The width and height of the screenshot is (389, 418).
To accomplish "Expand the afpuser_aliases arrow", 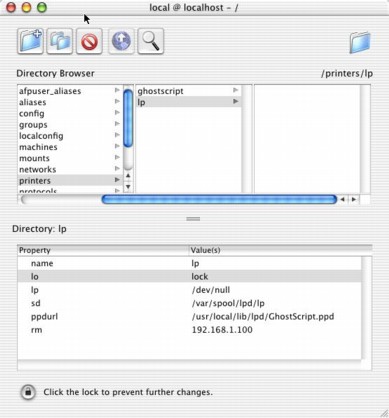I will [117, 90].
